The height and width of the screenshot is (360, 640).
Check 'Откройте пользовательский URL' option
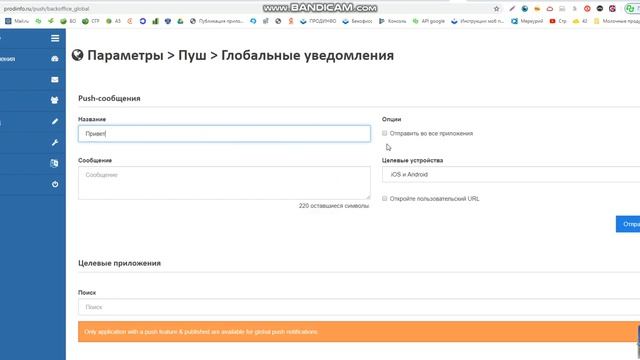point(384,198)
